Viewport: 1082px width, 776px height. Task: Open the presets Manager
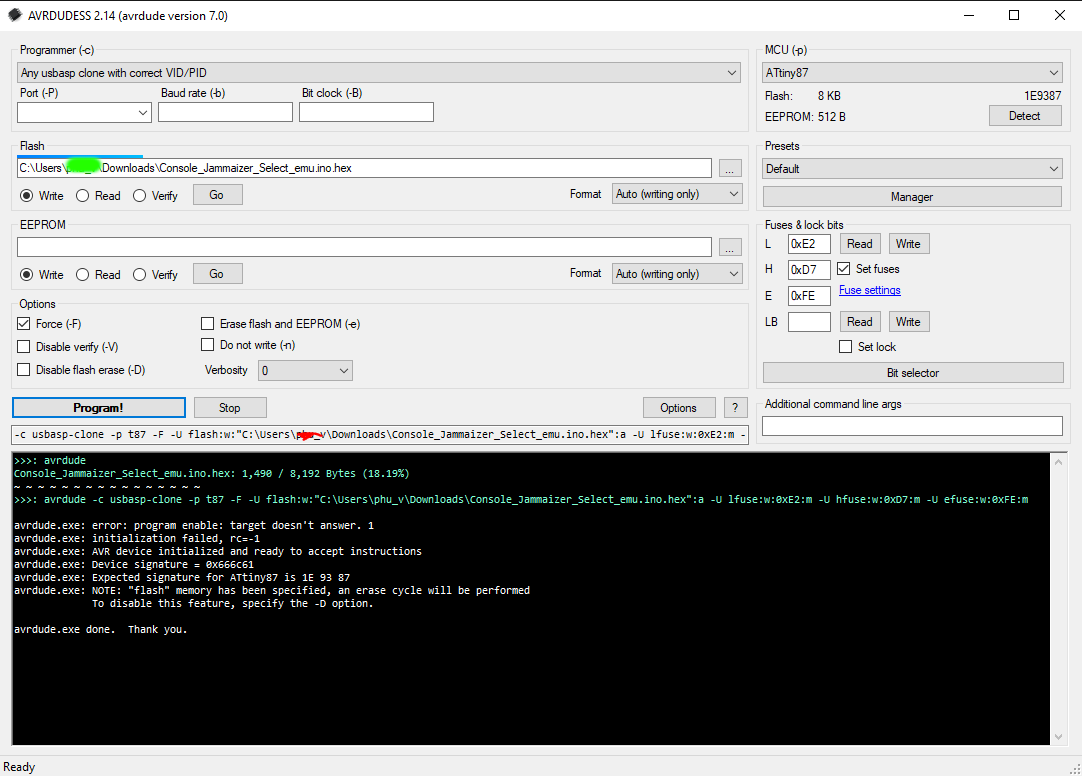tap(912, 197)
